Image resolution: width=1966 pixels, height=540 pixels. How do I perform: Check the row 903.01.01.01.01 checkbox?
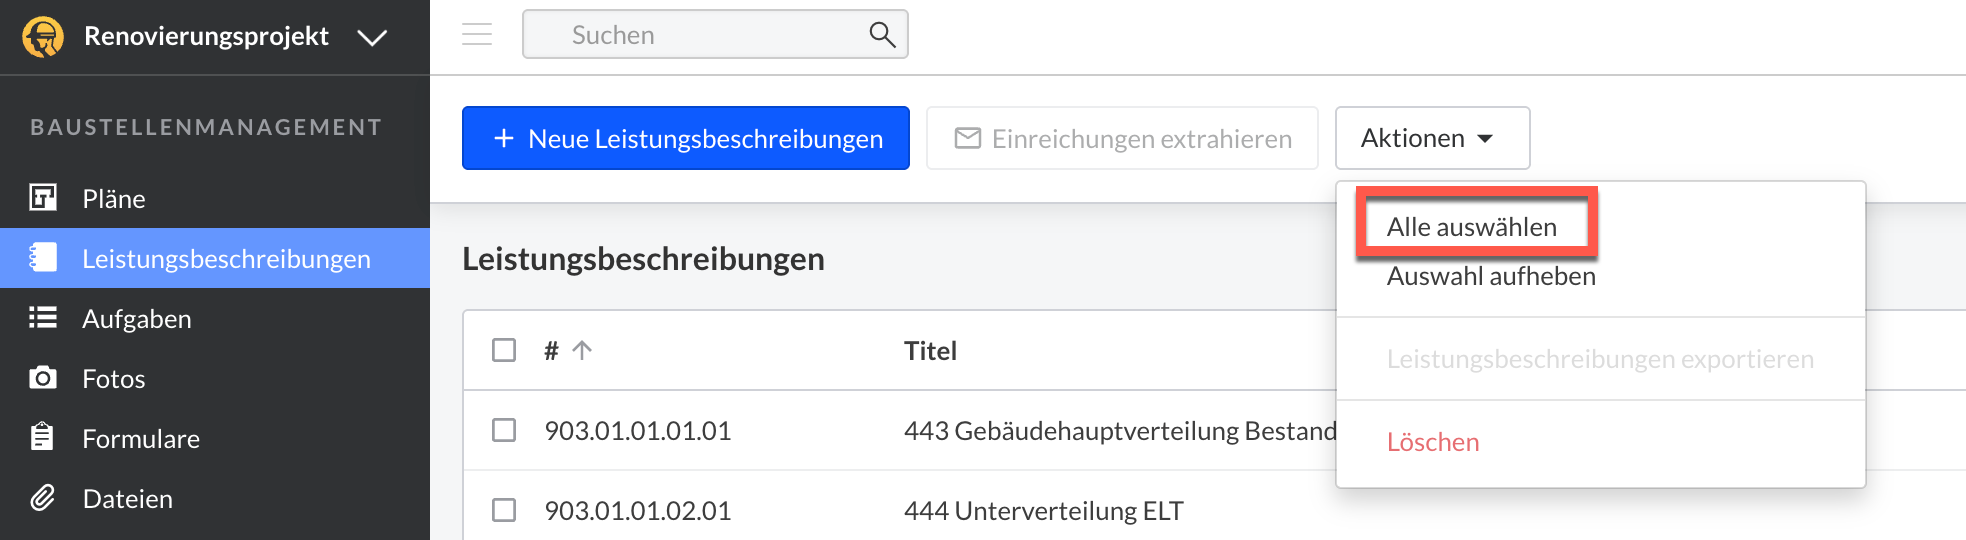click(x=504, y=430)
